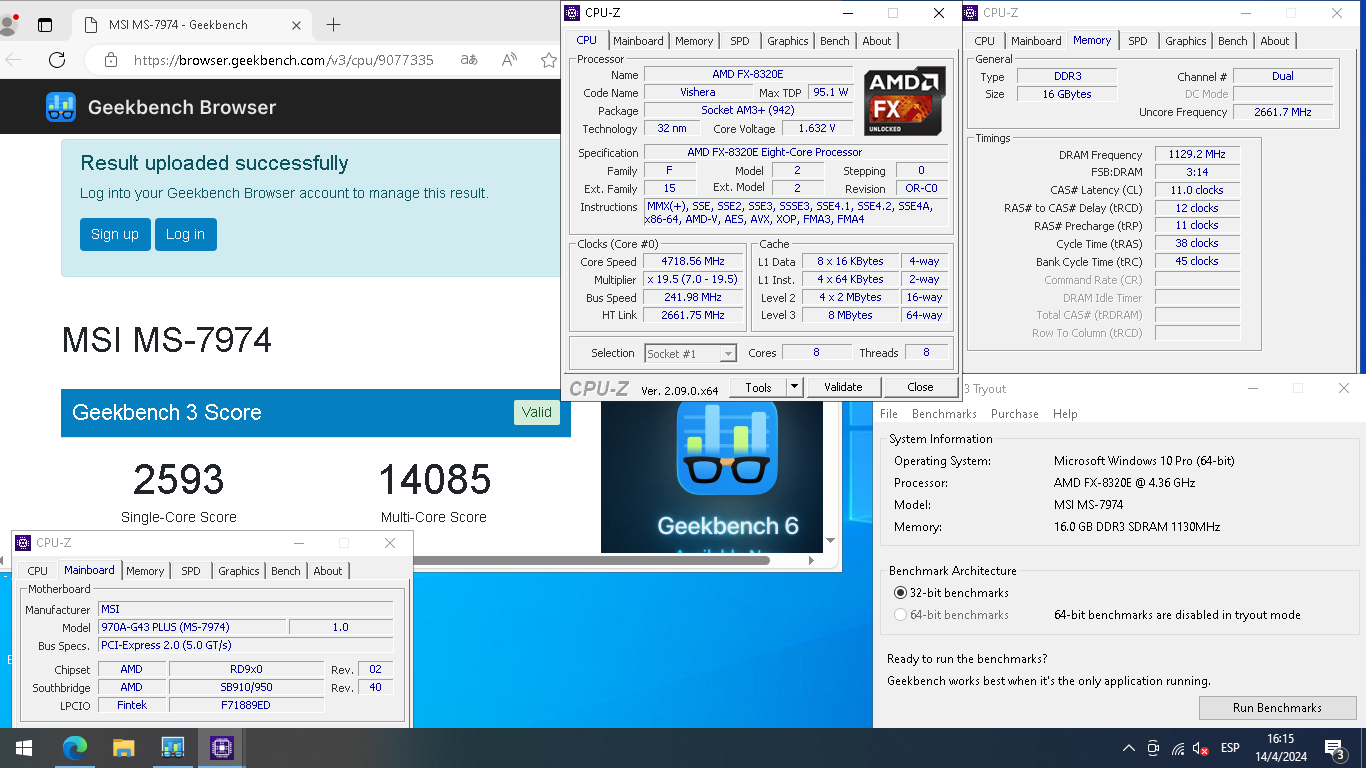Click the CPU-Z taskbar icon
1366x768 pixels.
(221, 748)
